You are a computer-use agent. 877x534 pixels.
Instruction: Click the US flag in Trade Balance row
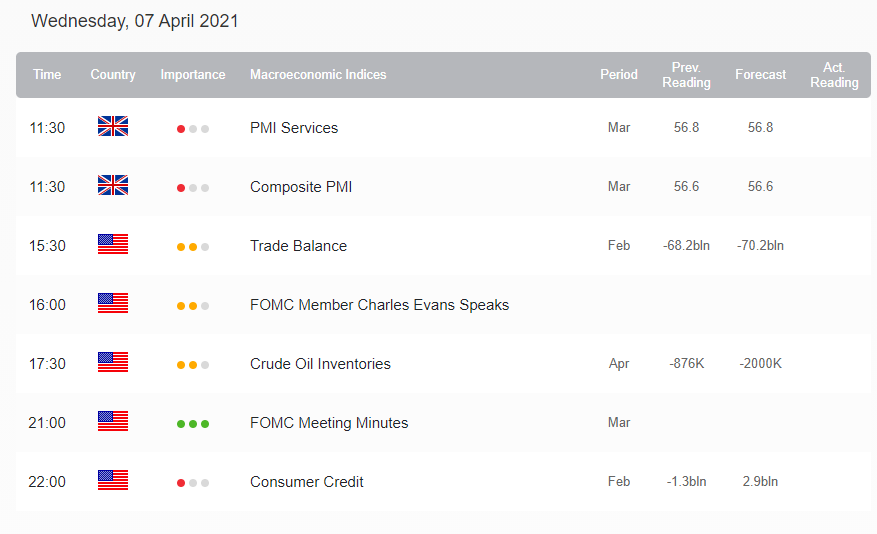pyautogui.click(x=113, y=245)
